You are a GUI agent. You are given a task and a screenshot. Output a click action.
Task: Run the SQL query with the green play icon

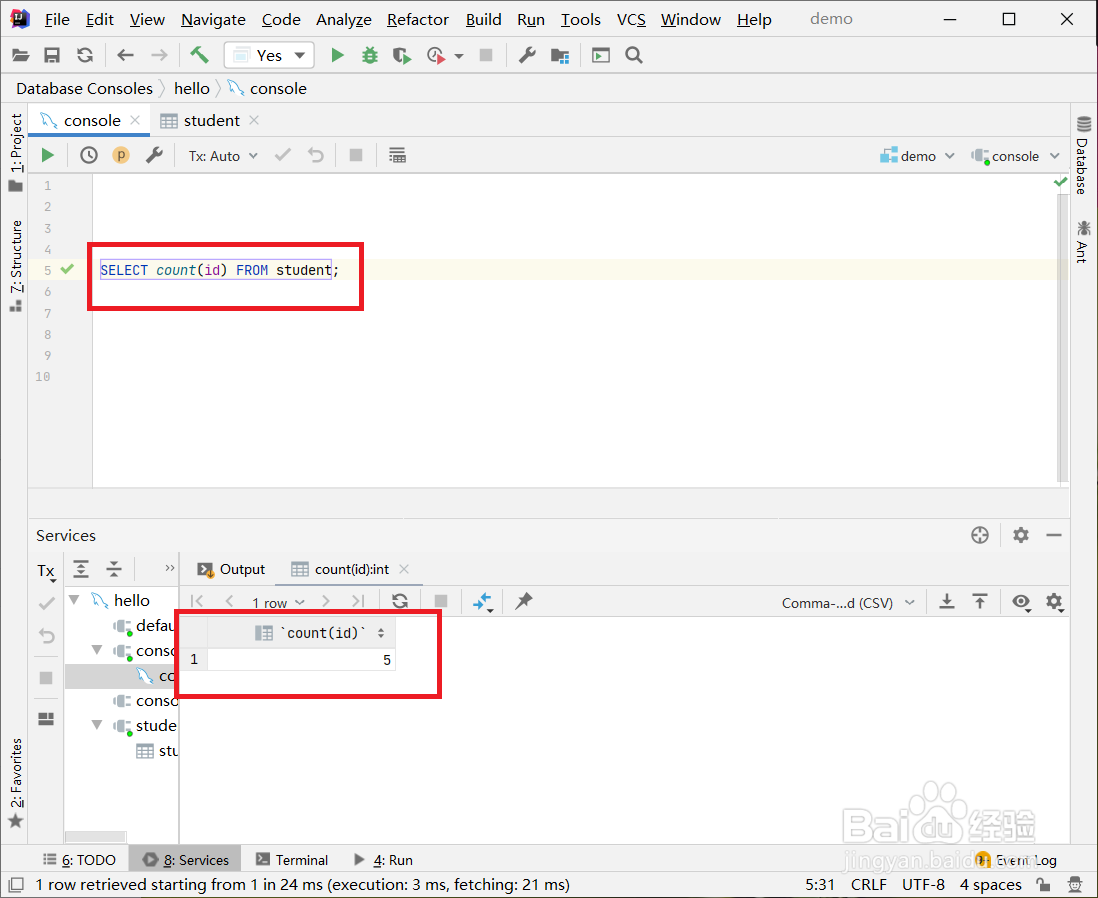[x=46, y=155]
